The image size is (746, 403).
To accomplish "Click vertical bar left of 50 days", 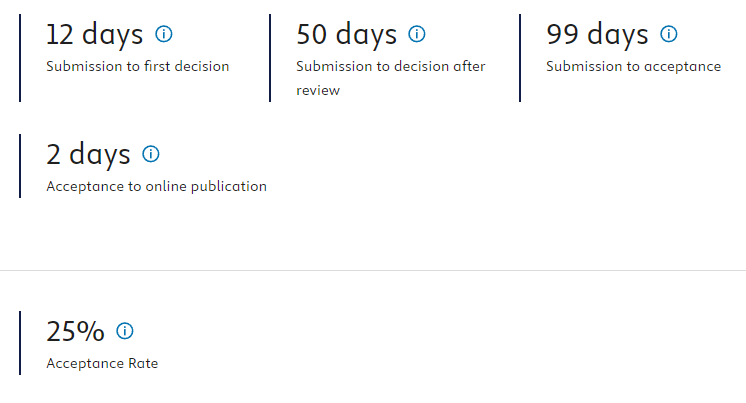I will click(270, 58).
